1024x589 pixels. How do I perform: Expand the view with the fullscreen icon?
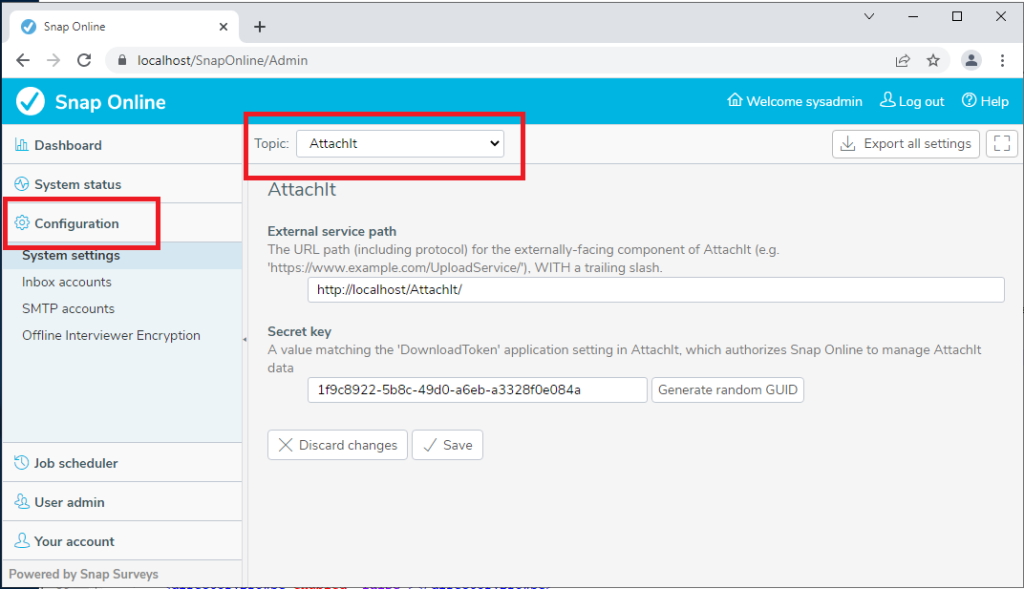pyautogui.click(x=1001, y=143)
